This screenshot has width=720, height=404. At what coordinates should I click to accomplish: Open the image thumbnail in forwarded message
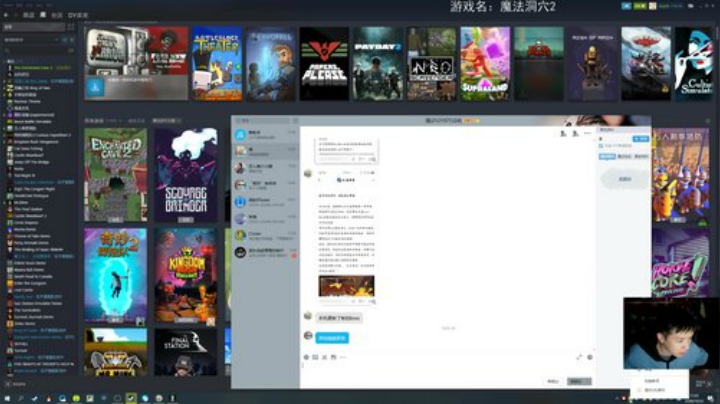pos(346,286)
